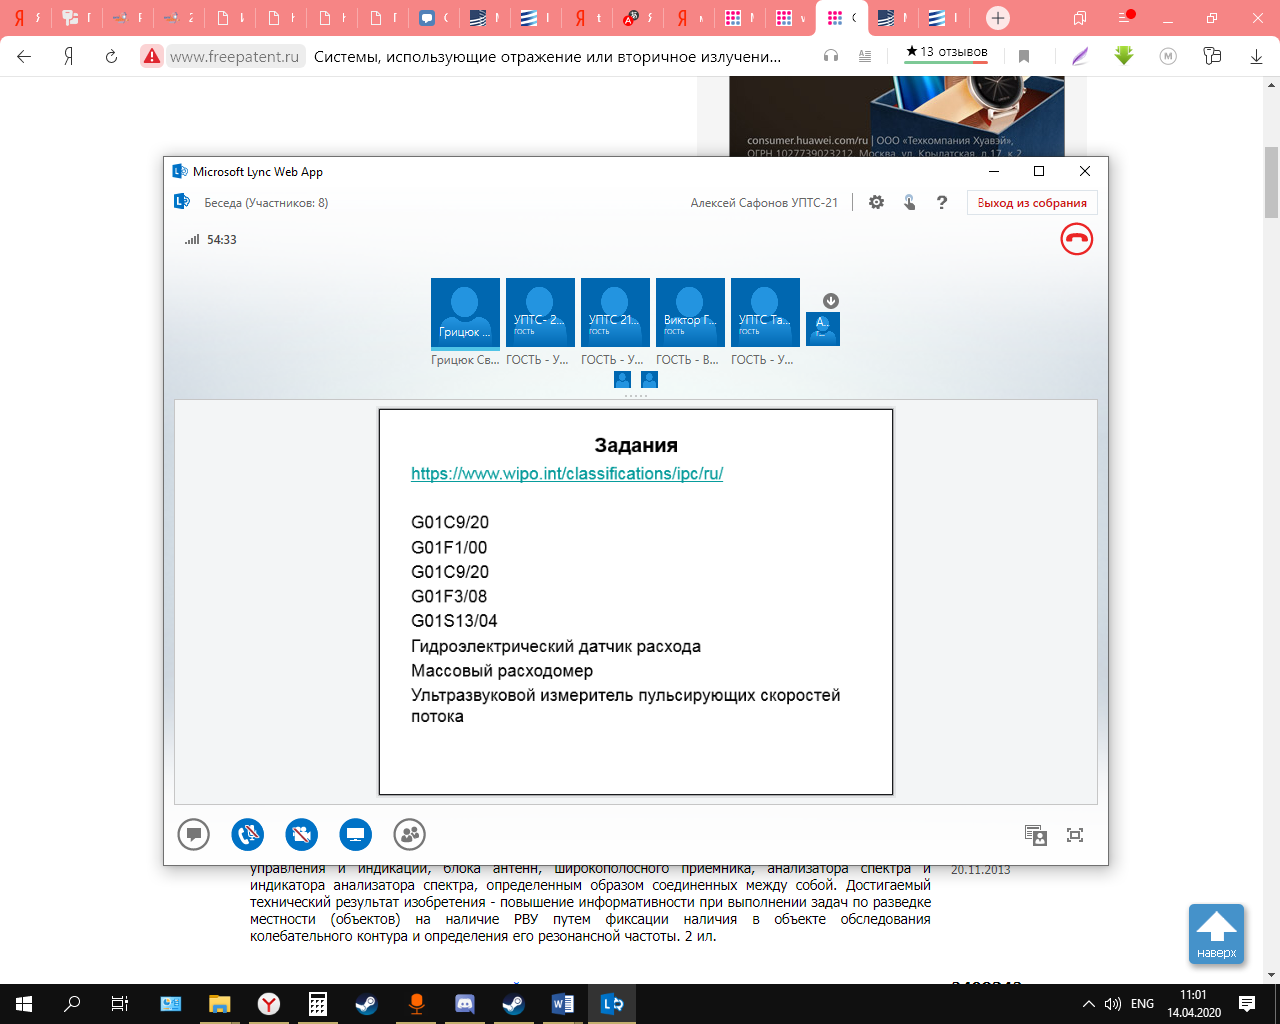Image resolution: width=1280 pixels, height=1024 pixels.
Task: Open the layout picker icon near full-screen
Action: pos(1036,835)
